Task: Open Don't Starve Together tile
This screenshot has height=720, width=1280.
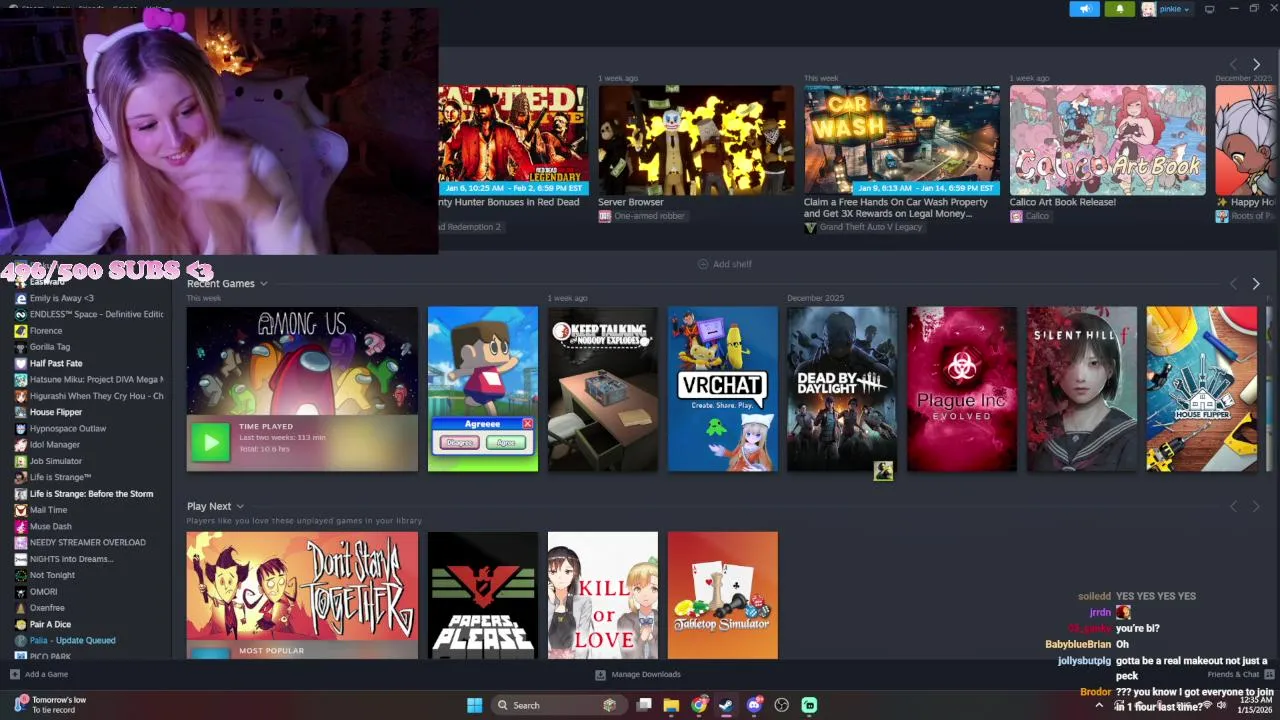Action: (x=302, y=595)
